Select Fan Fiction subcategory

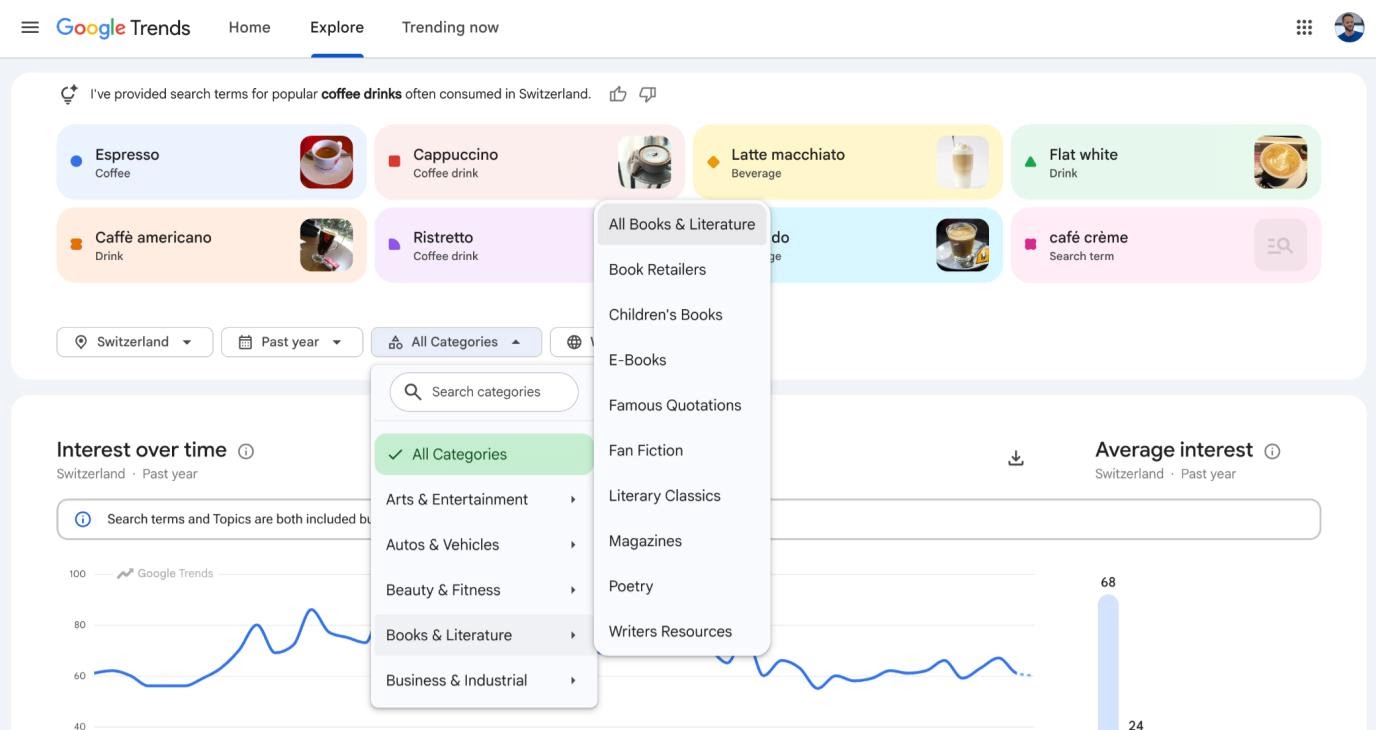[682, 451]
